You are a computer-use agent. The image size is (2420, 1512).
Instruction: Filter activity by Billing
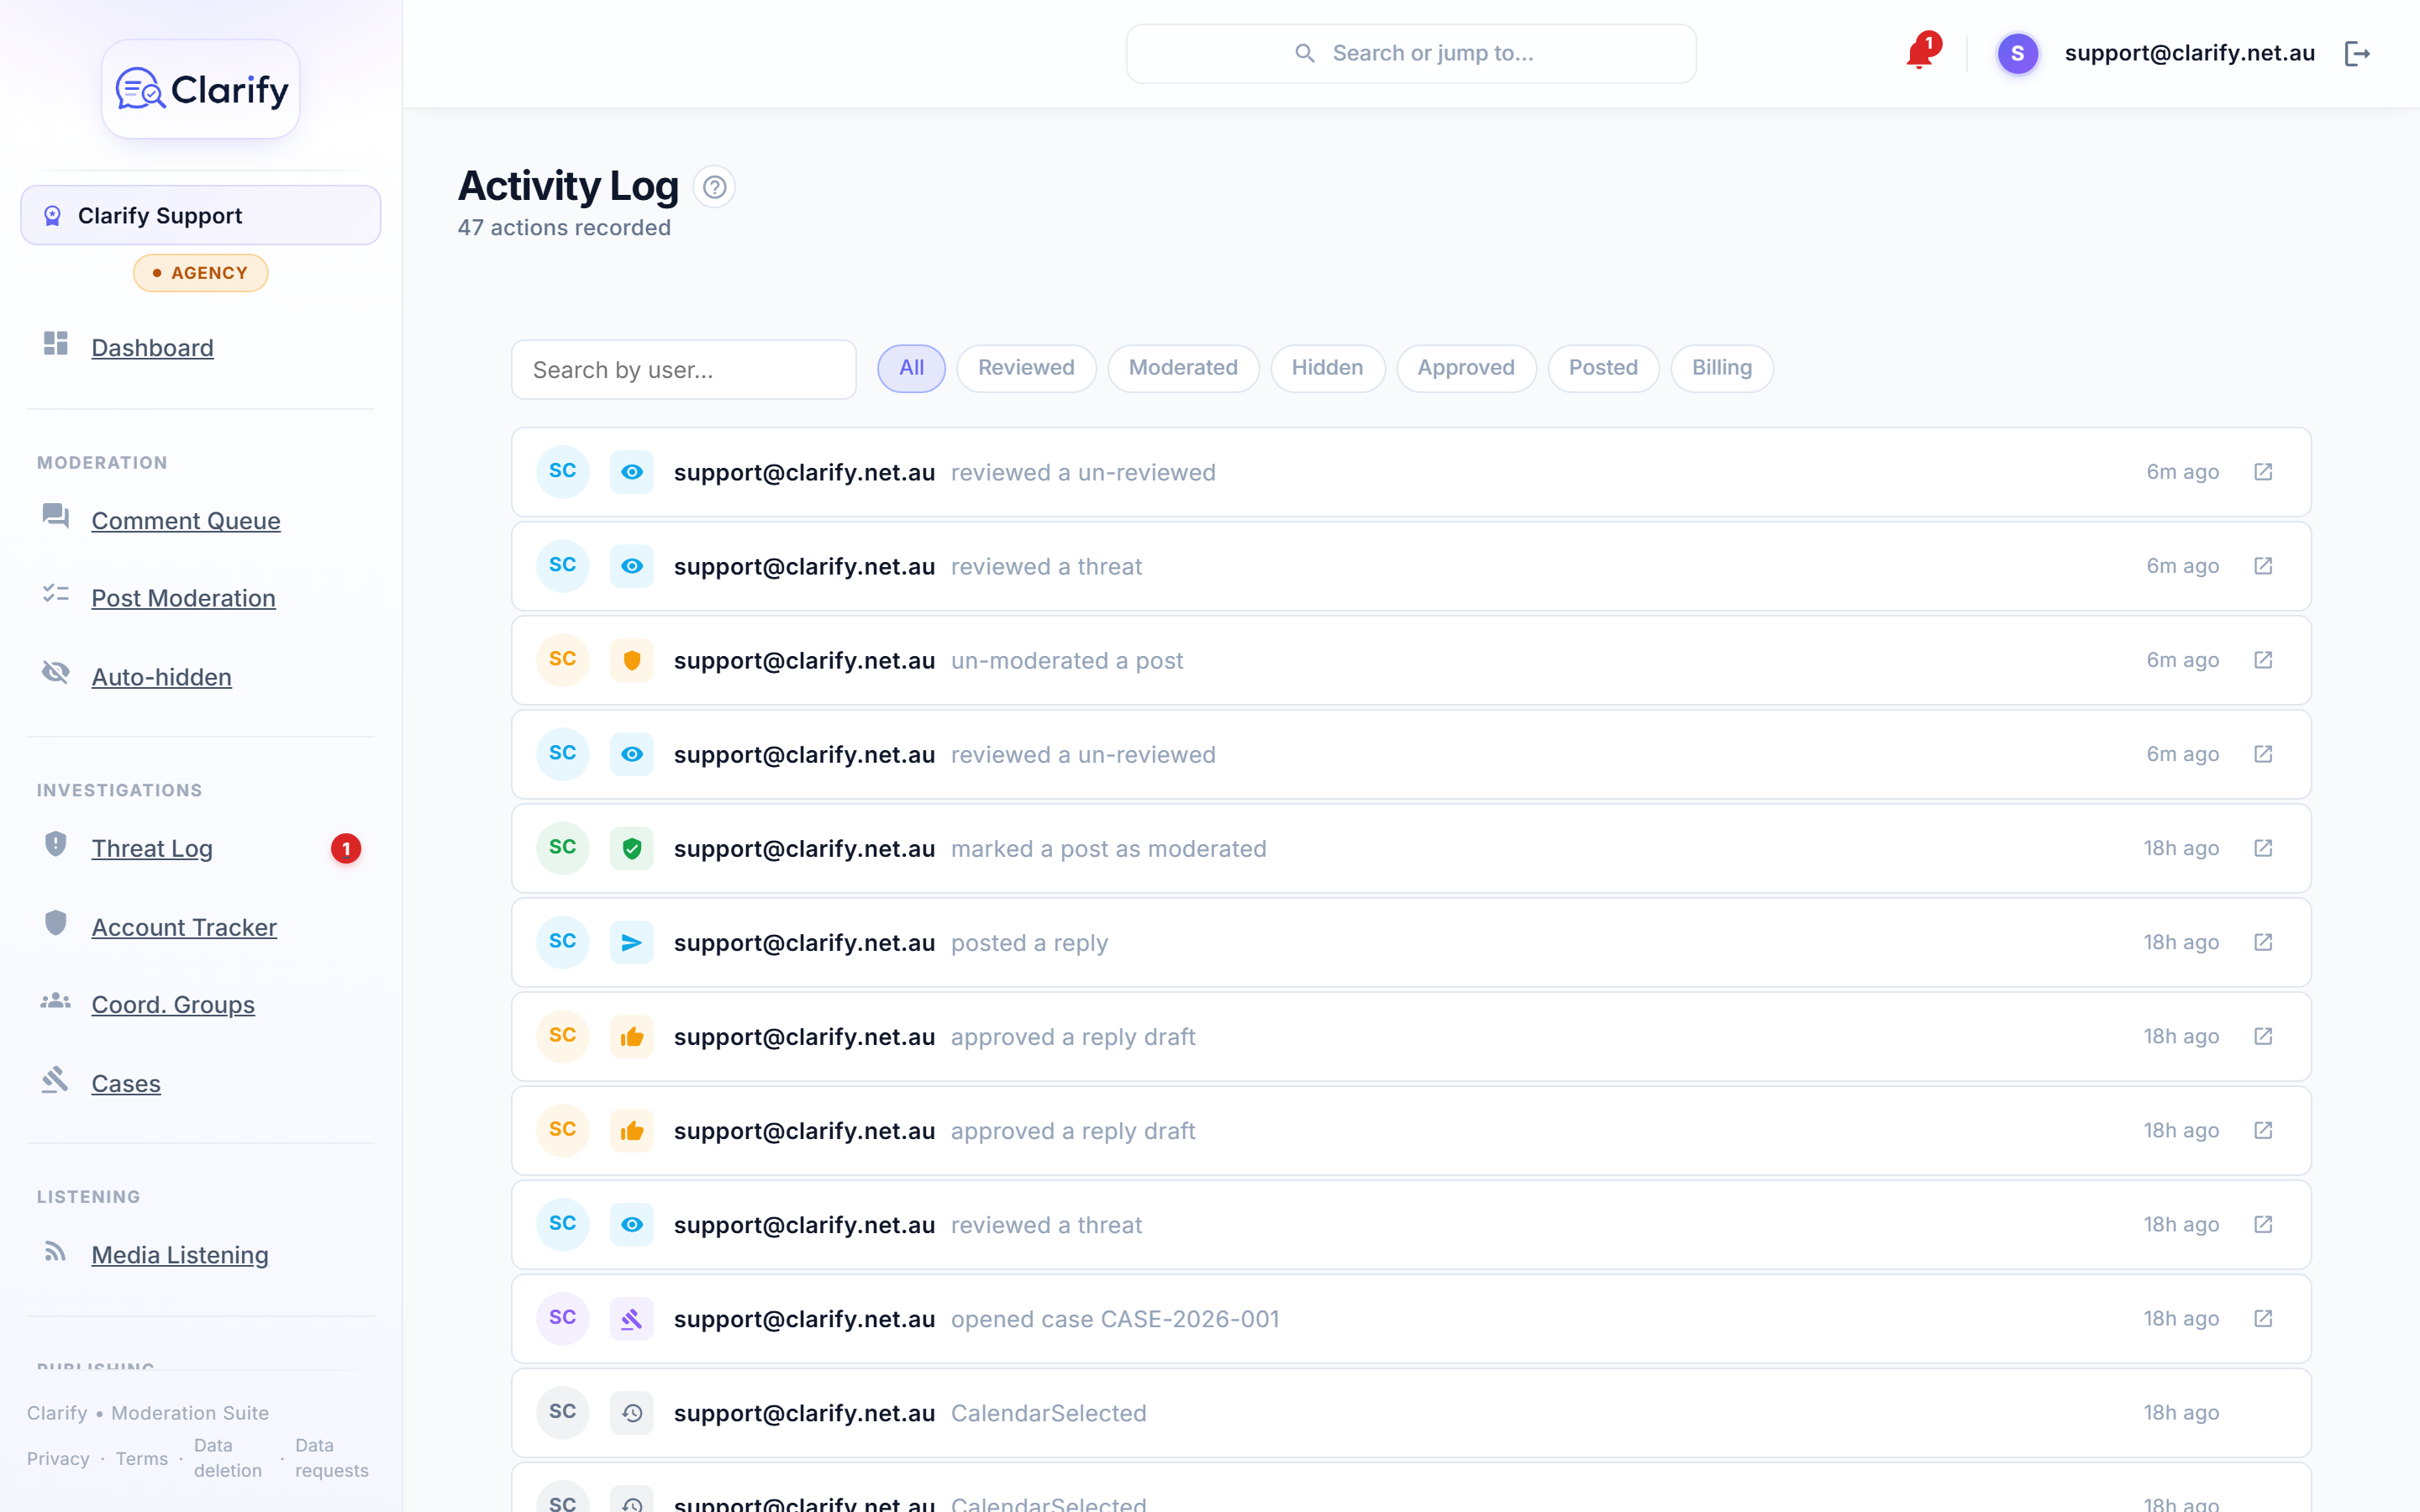point(1722,368)
